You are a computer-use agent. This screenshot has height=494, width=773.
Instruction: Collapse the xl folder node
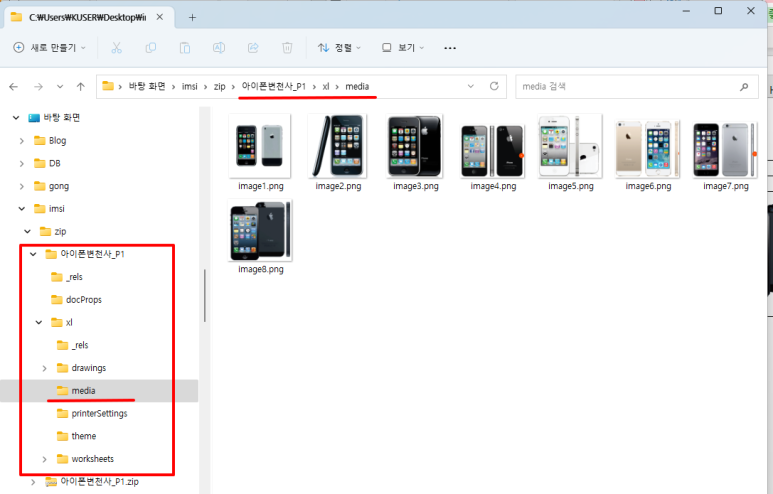(x=39, y=322)
